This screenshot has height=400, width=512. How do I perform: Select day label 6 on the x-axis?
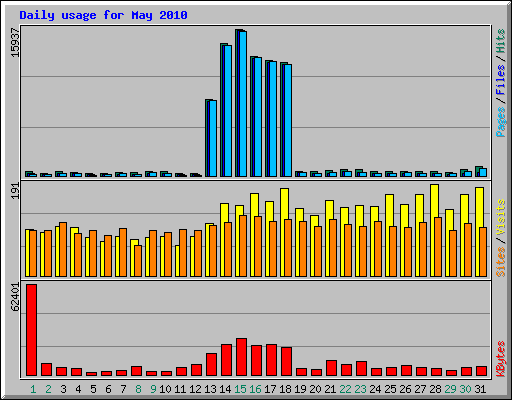(x=108, y=389)
